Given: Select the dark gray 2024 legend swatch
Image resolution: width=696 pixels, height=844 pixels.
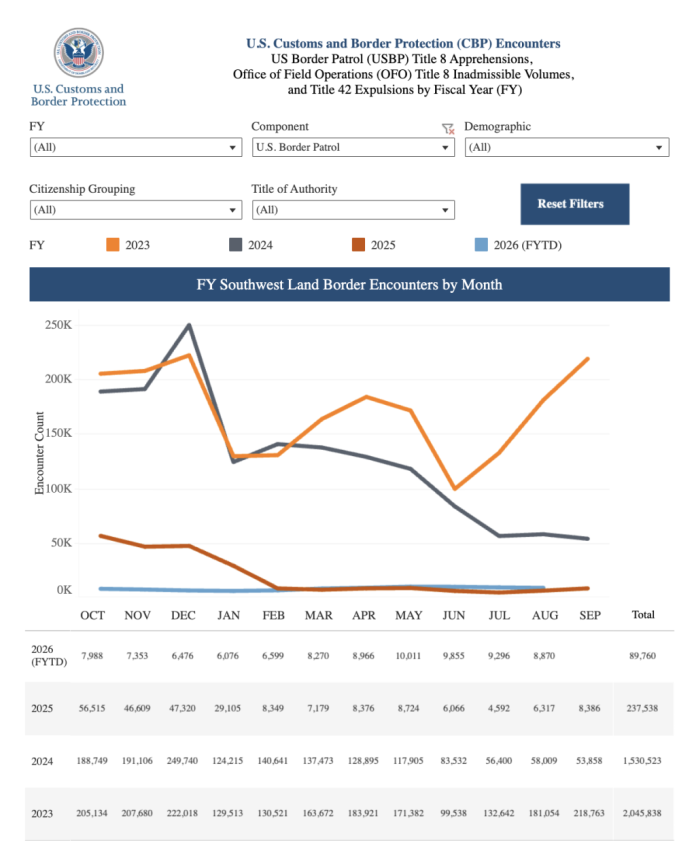Looking at the screenshot, I should click(x=235, y=245).
